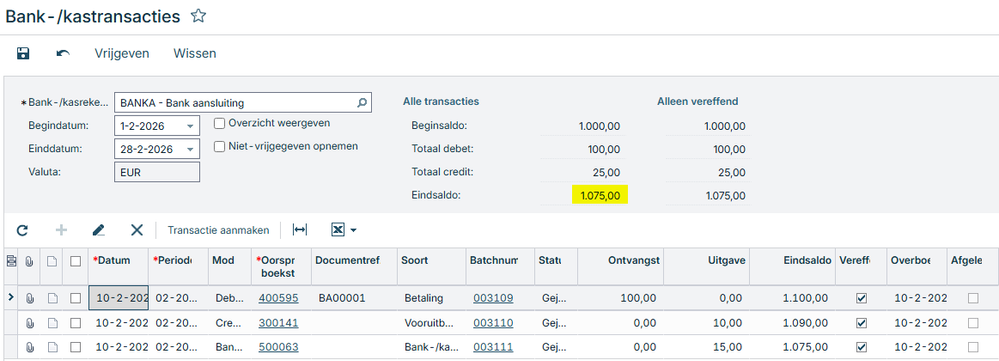
Task: Open source document link 400595
Action: click(278, 298)
